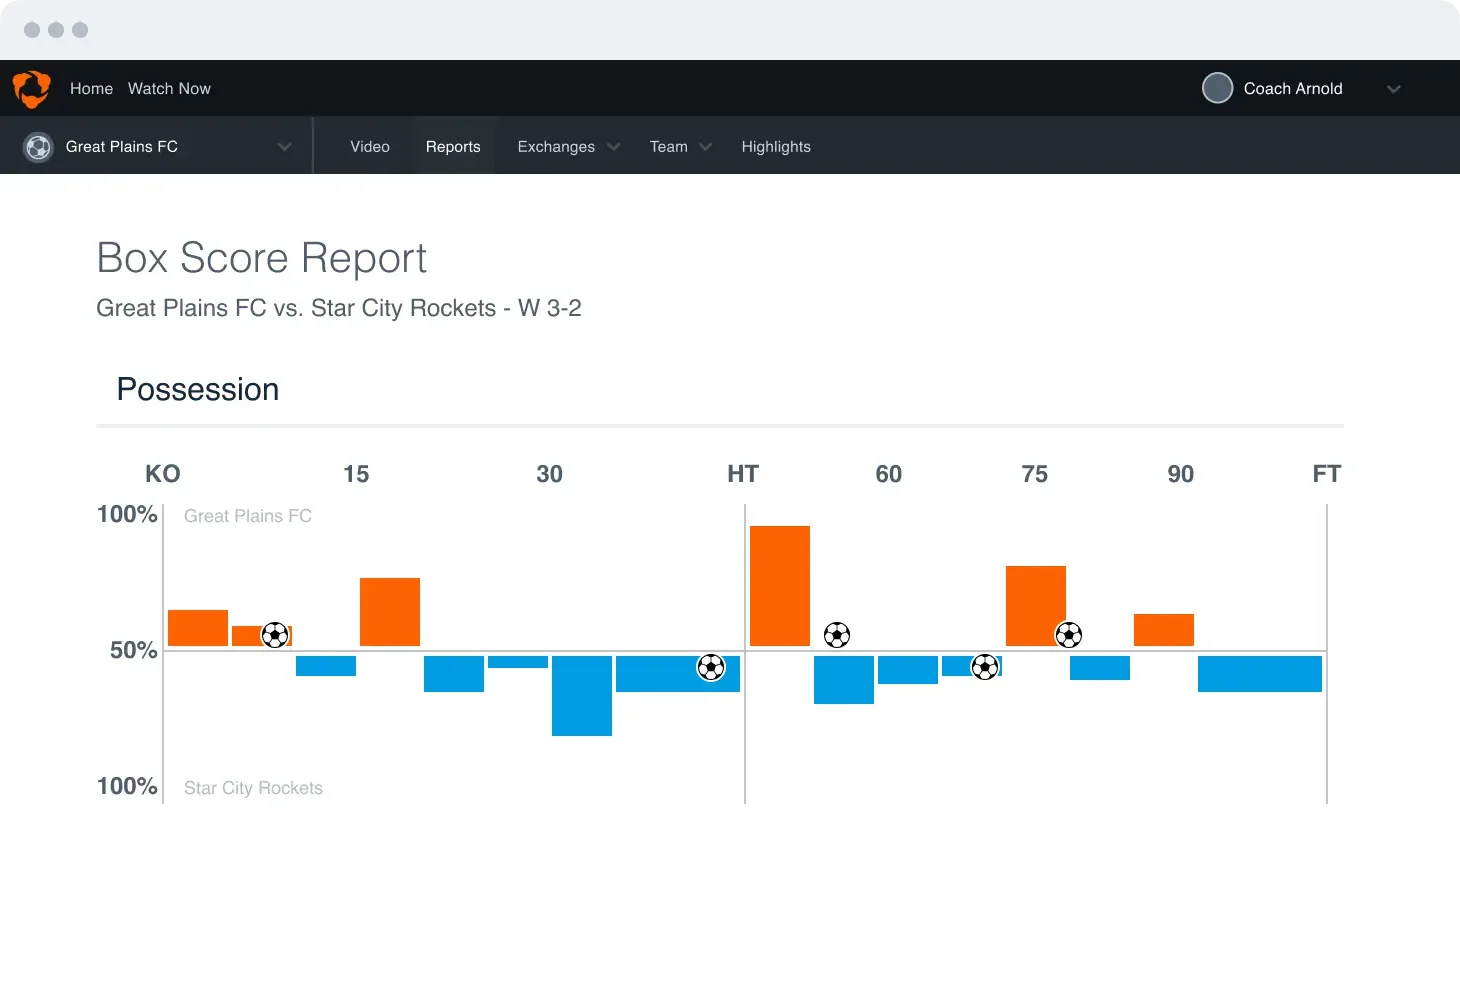Go to the Home link
1460x994 pixels.
point(91,88)
